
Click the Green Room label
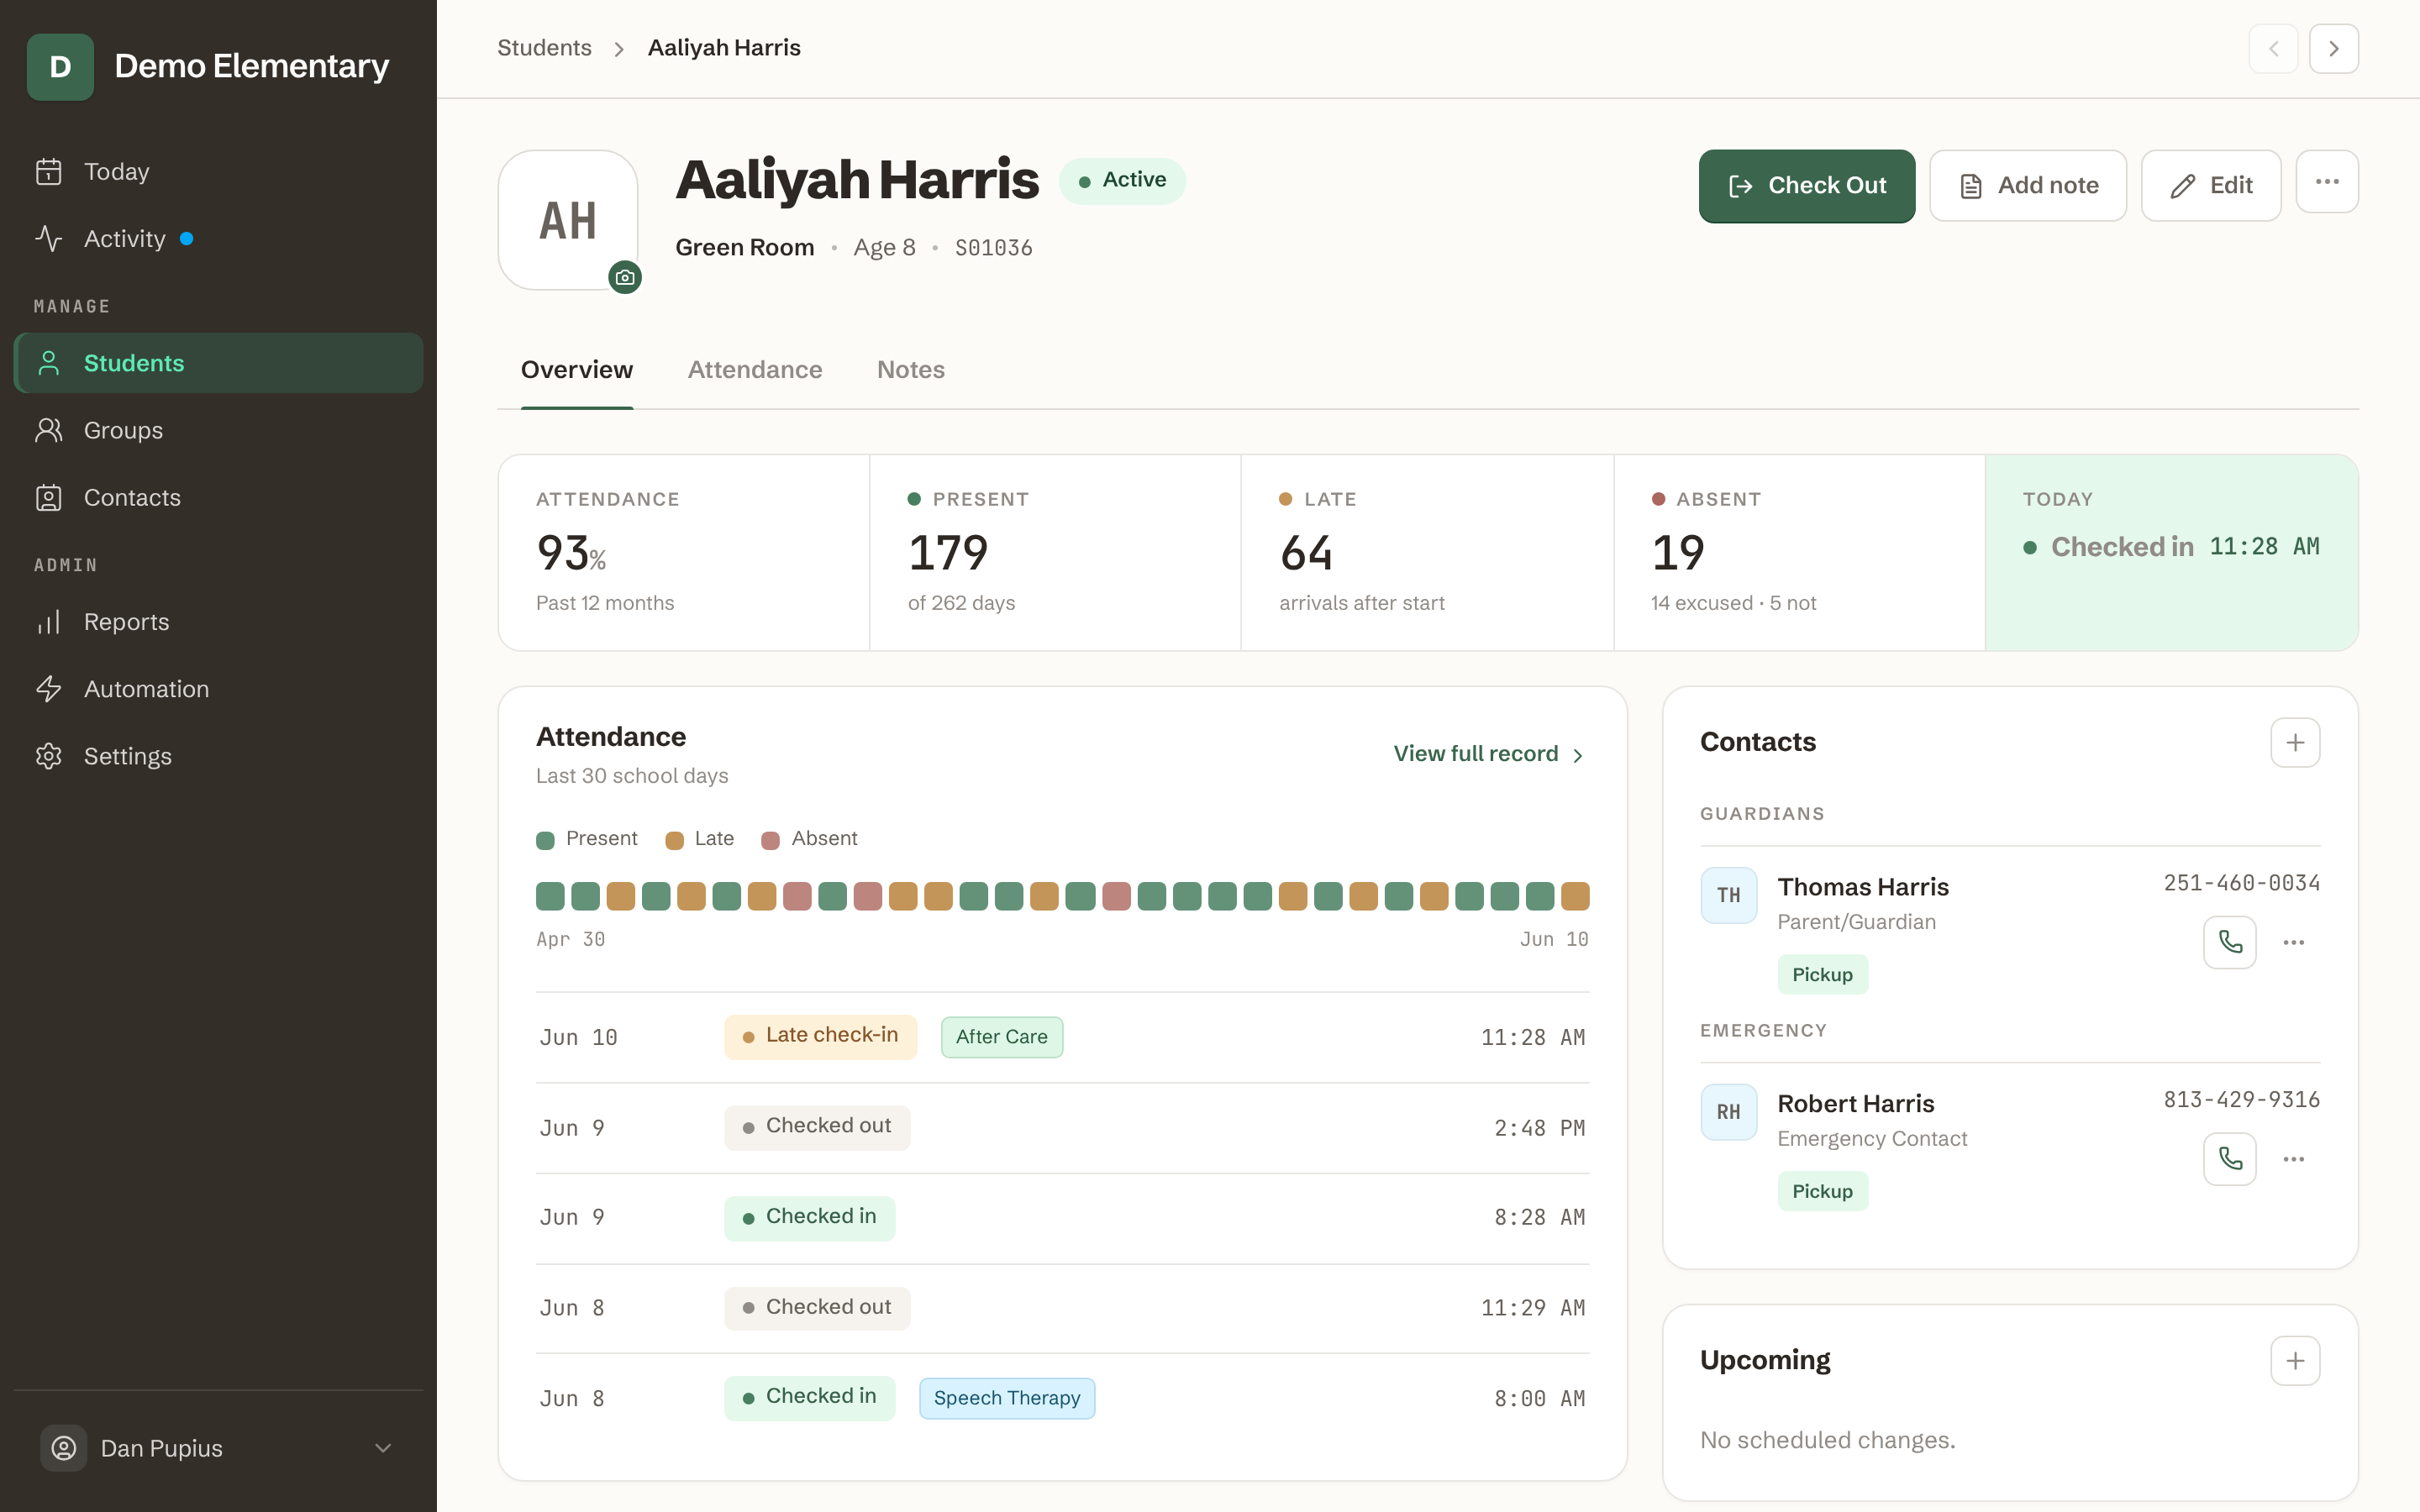click(x=744, y=248)
